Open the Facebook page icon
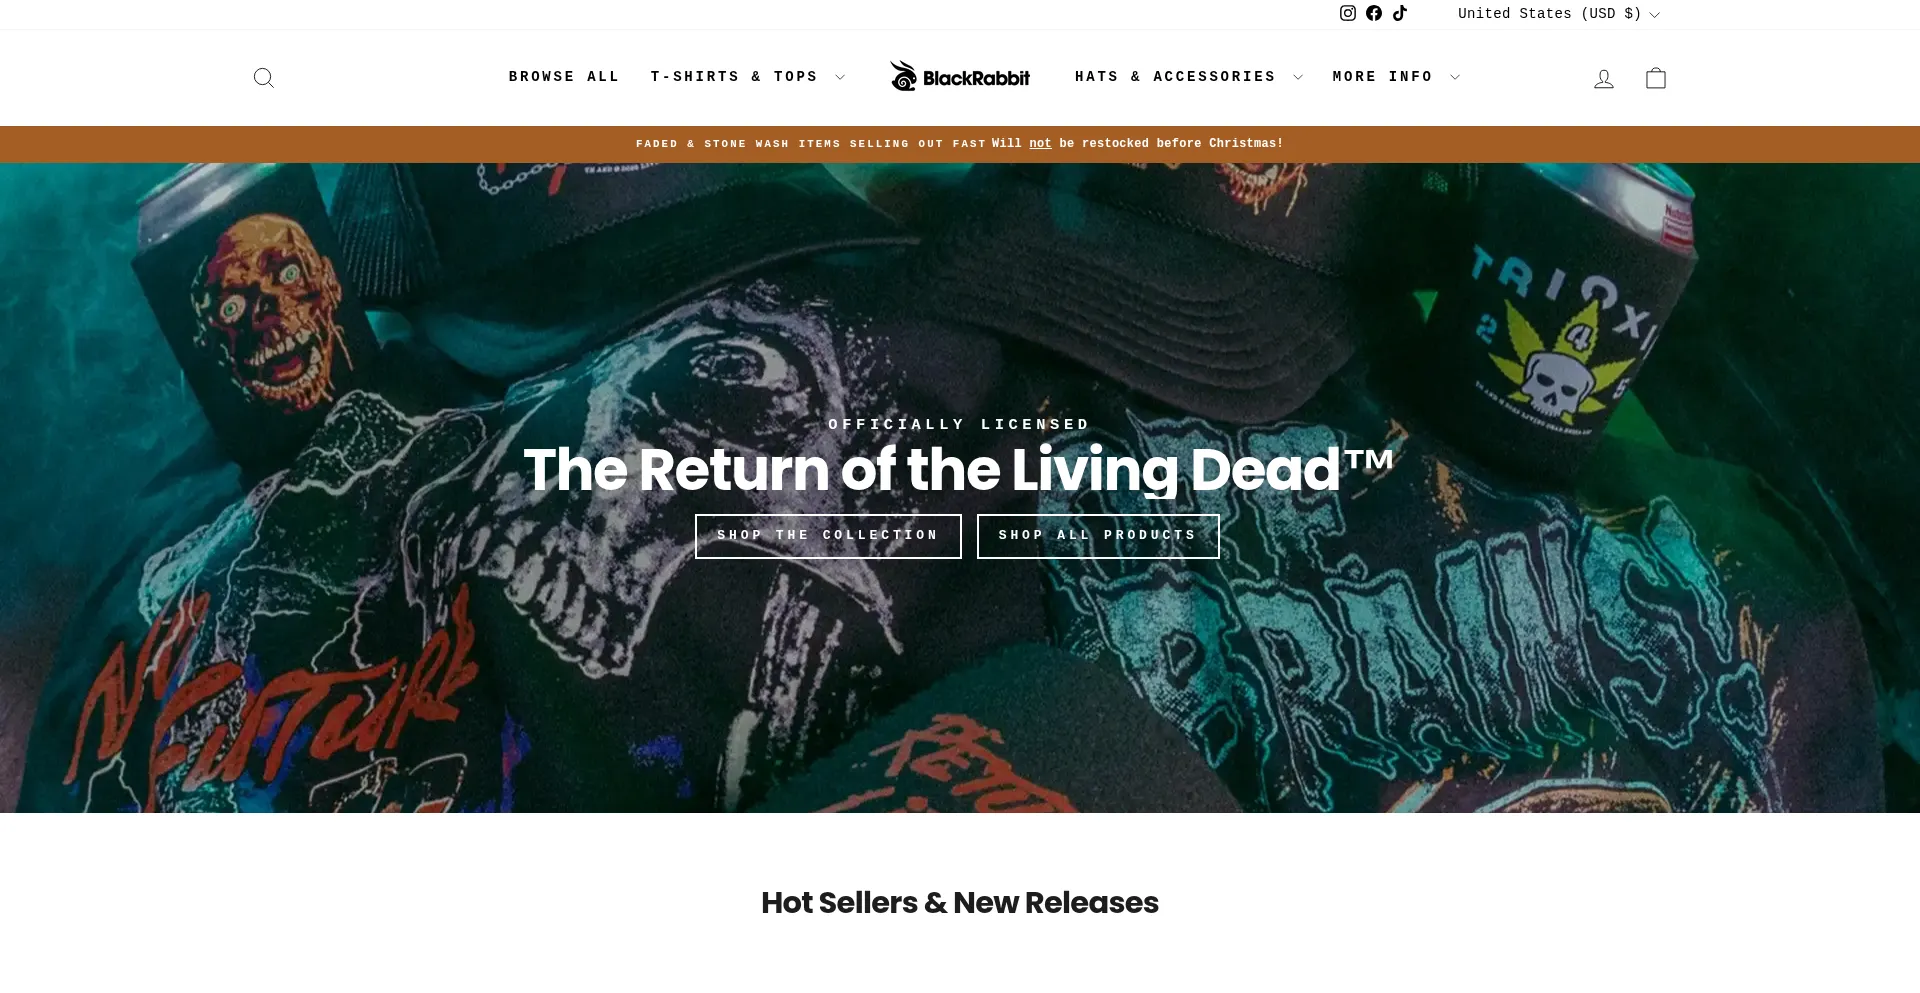Viewport: 1920px width, 993px height. click(1374, 13)
